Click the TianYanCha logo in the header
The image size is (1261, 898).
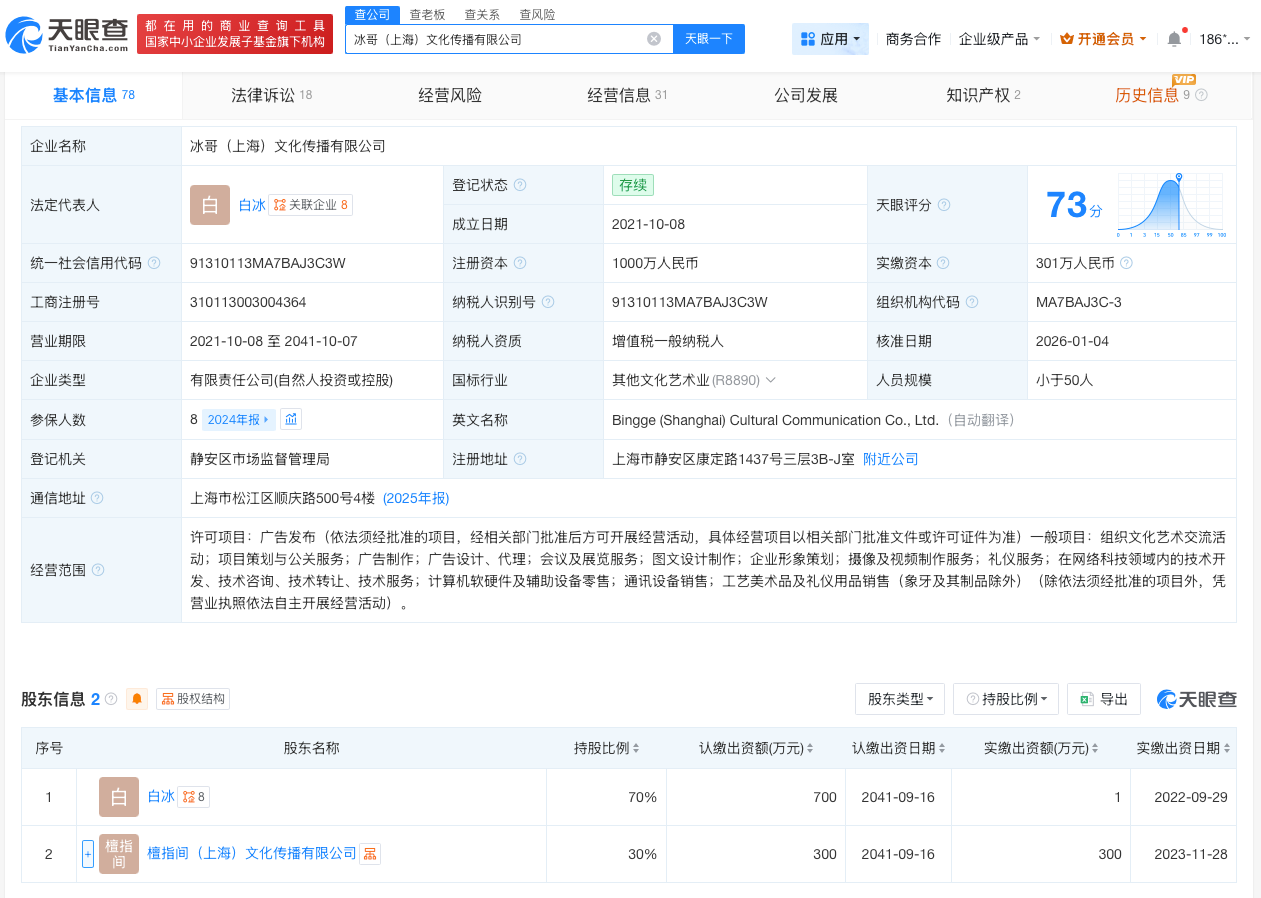67,34
